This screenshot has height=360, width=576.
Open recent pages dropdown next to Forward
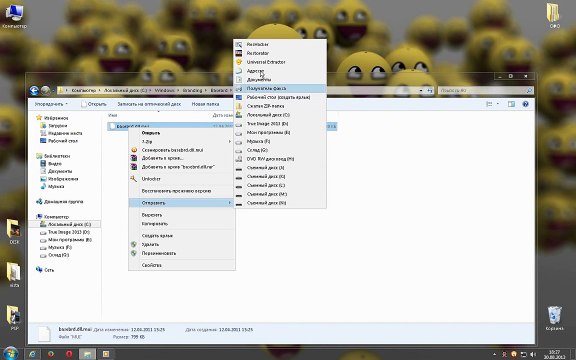(x=54, y=90)
